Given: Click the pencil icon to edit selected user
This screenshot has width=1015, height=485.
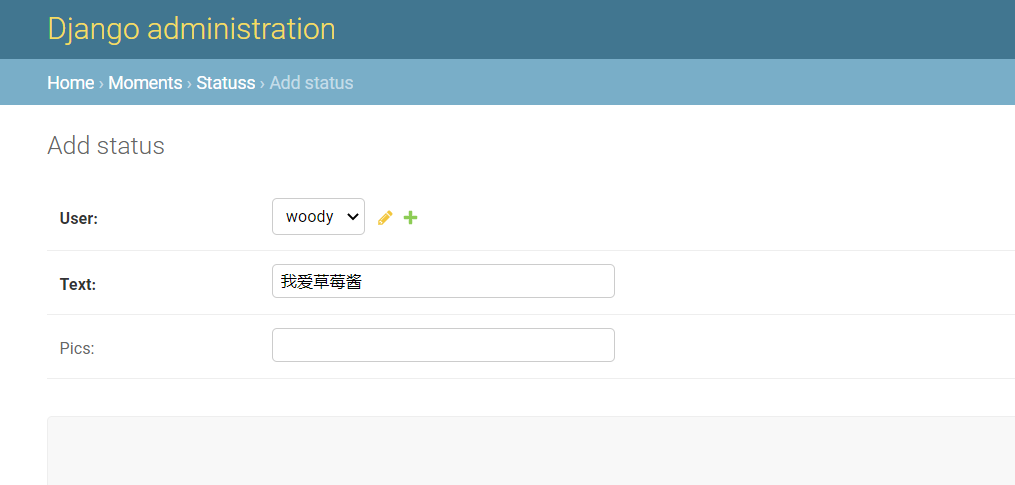Looking at the screenshot, I should [385, 218].
